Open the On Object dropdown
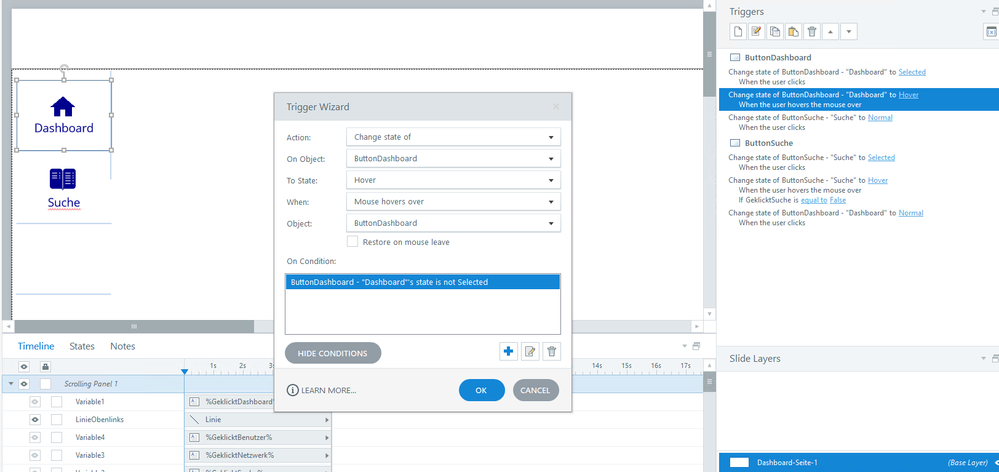The width and height of the screenshot is (999, 472). click(453, 159)
